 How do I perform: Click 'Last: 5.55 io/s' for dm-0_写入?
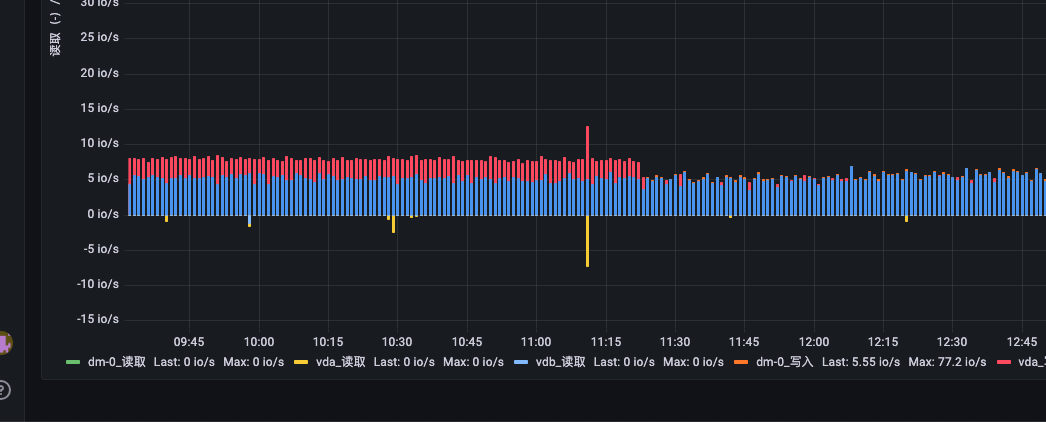tap(861, 362)
